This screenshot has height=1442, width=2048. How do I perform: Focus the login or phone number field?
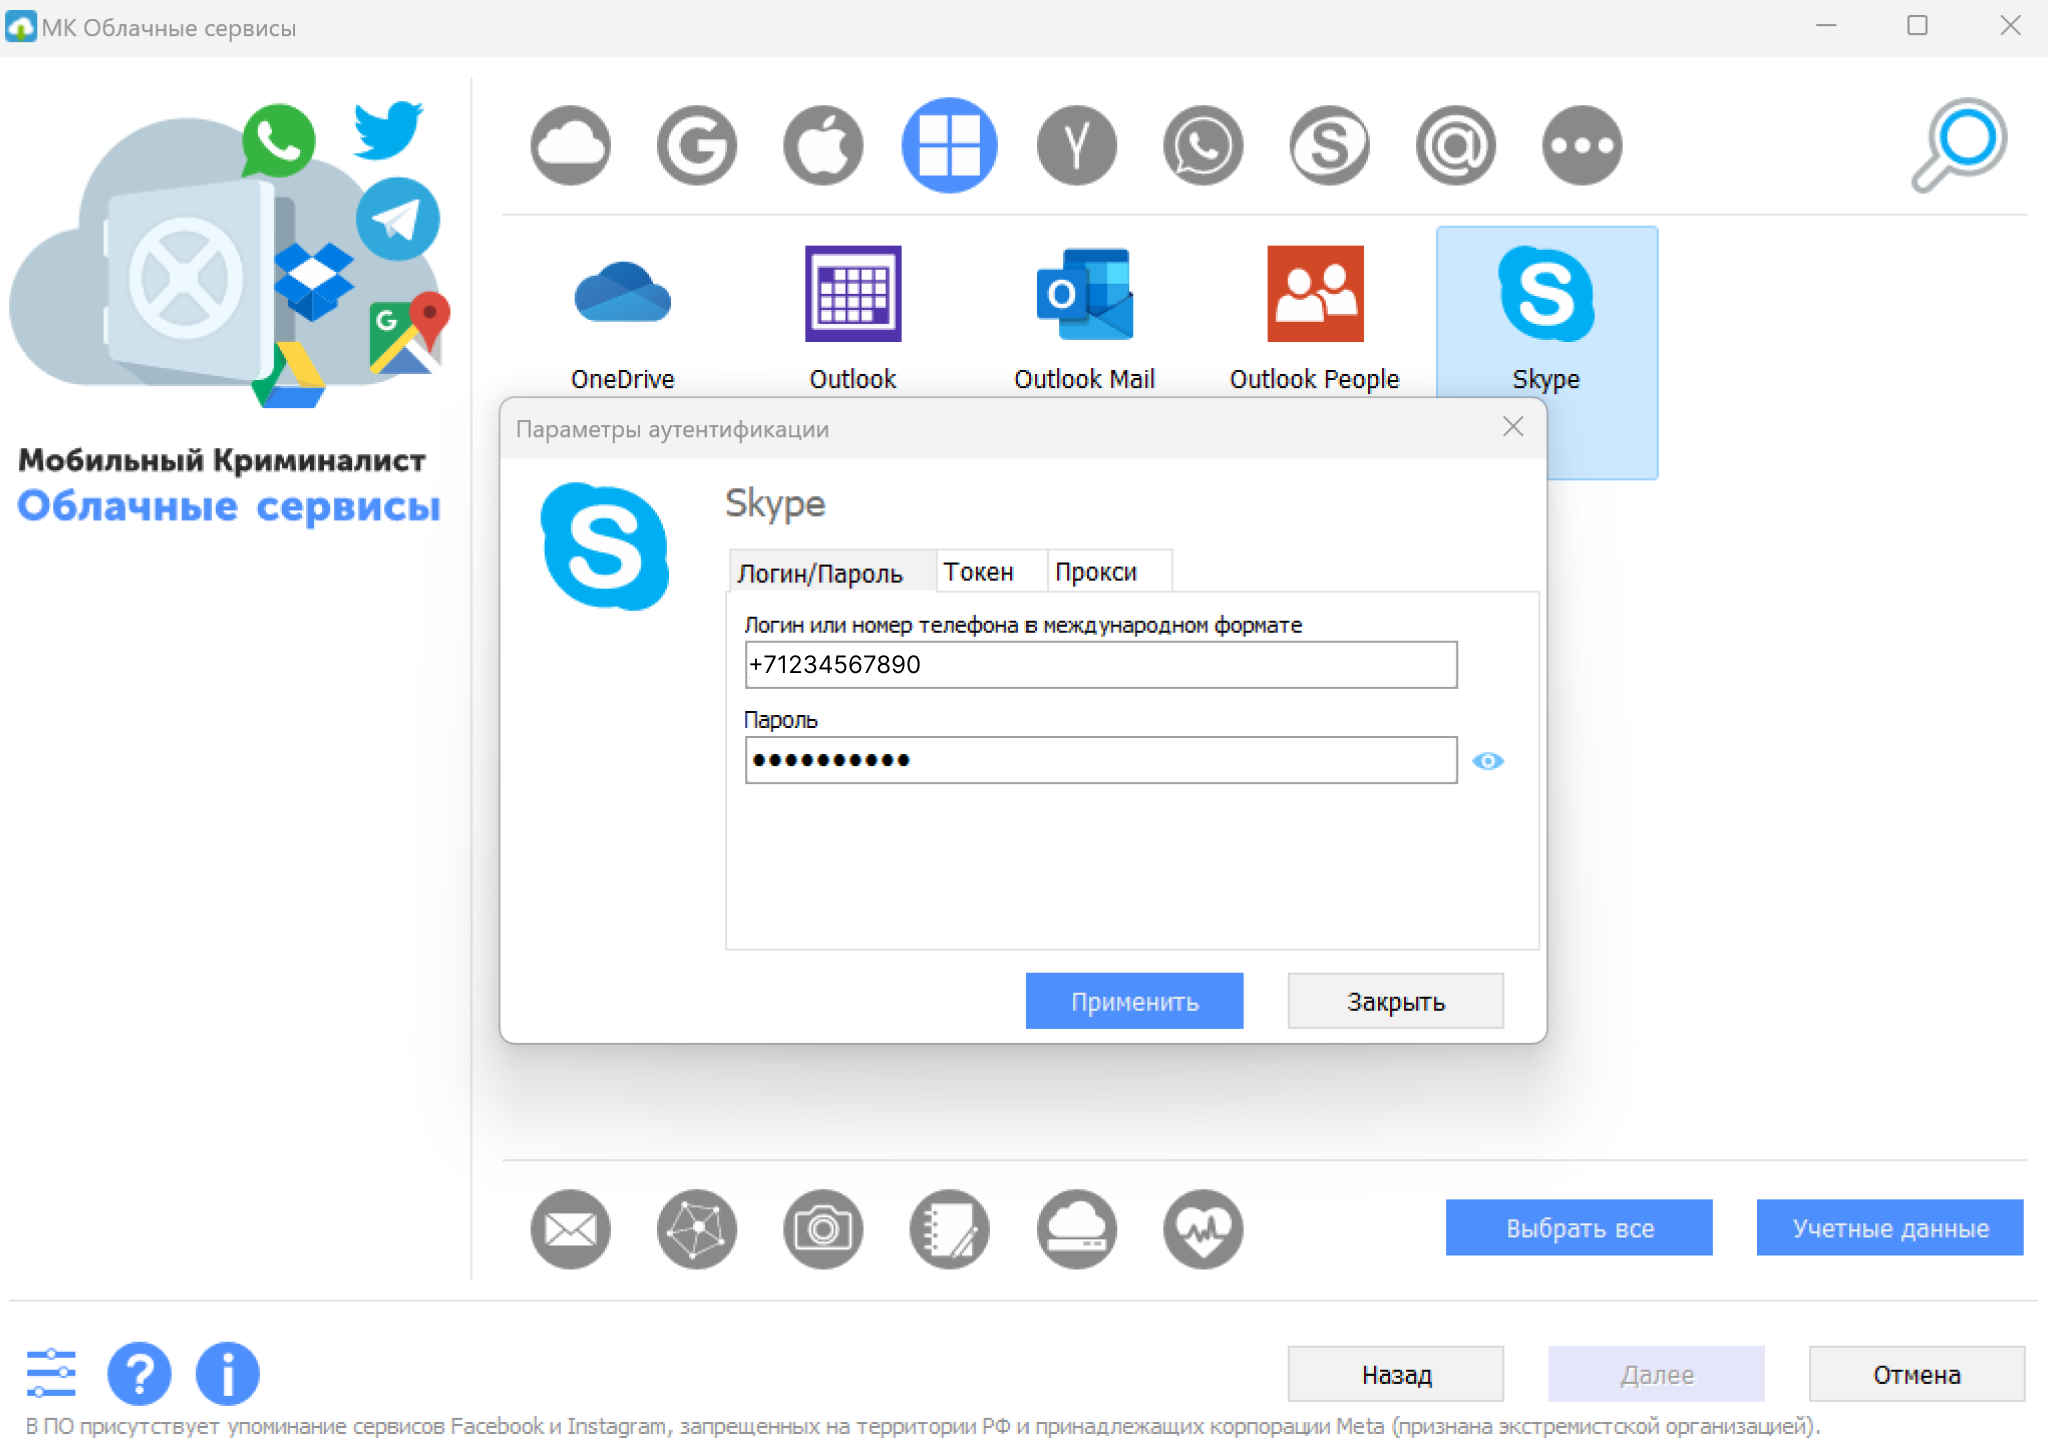[x=1101, y=665]
